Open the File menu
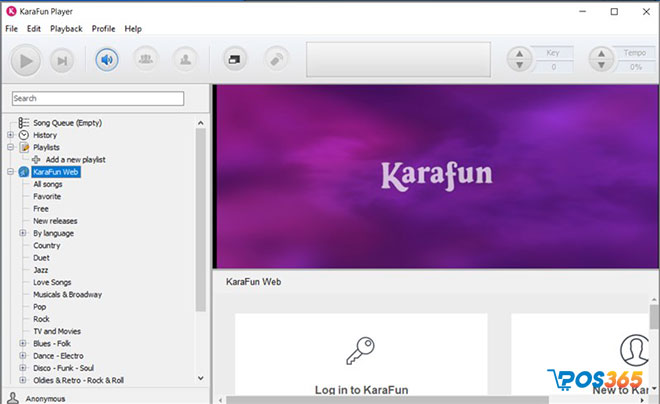The image size is (660, 404). pos(11,29)
